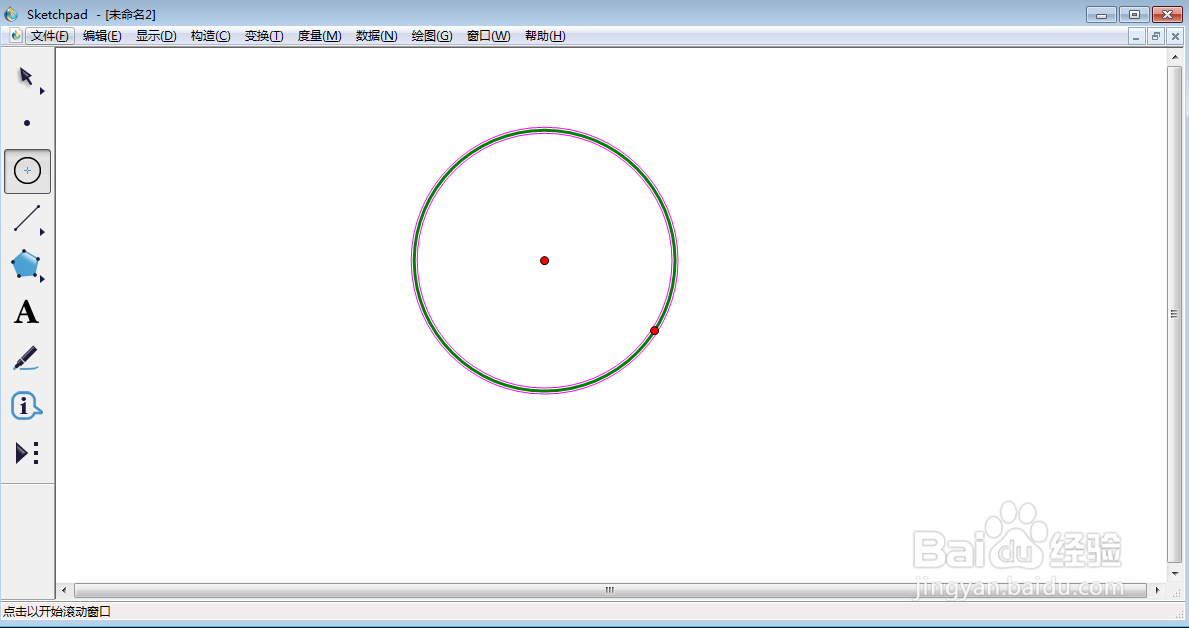
Task: Close the inner document window
Action: click(x=1175, y=36)
